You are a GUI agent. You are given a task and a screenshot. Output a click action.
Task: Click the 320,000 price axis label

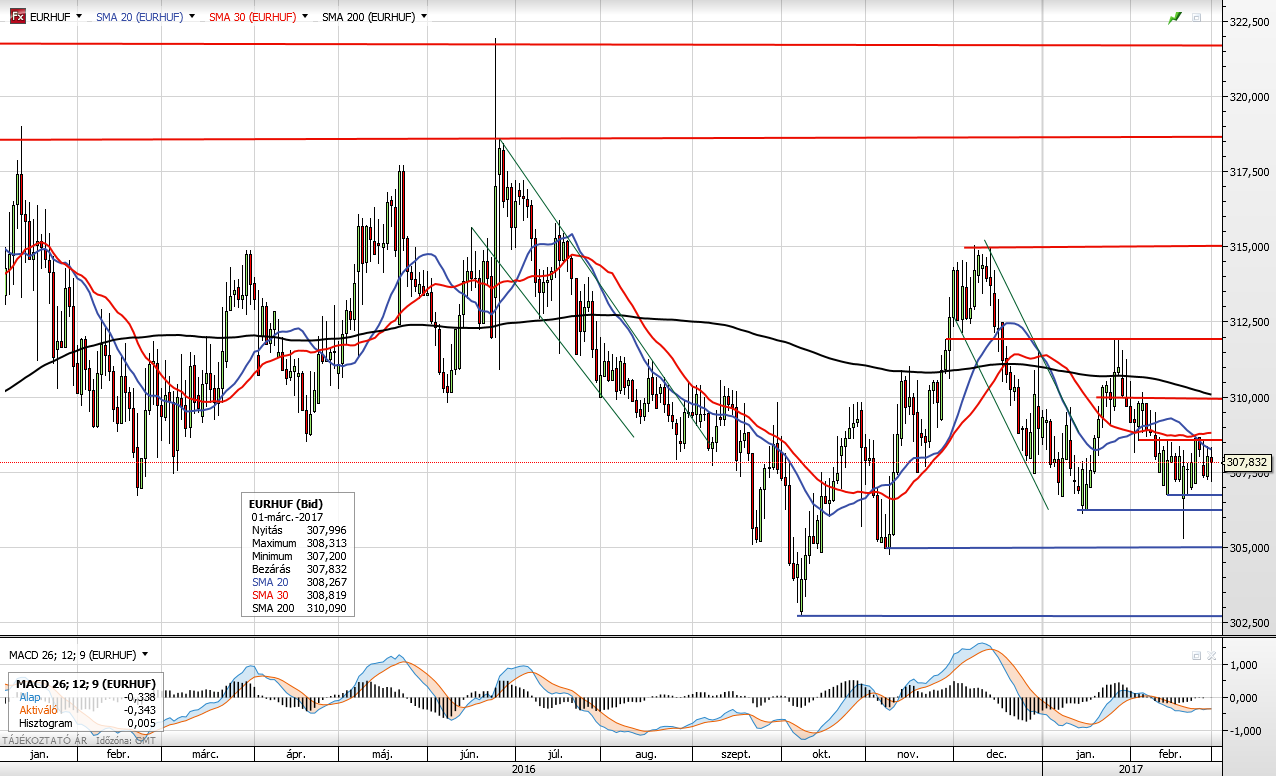(x=1248, y=97)
